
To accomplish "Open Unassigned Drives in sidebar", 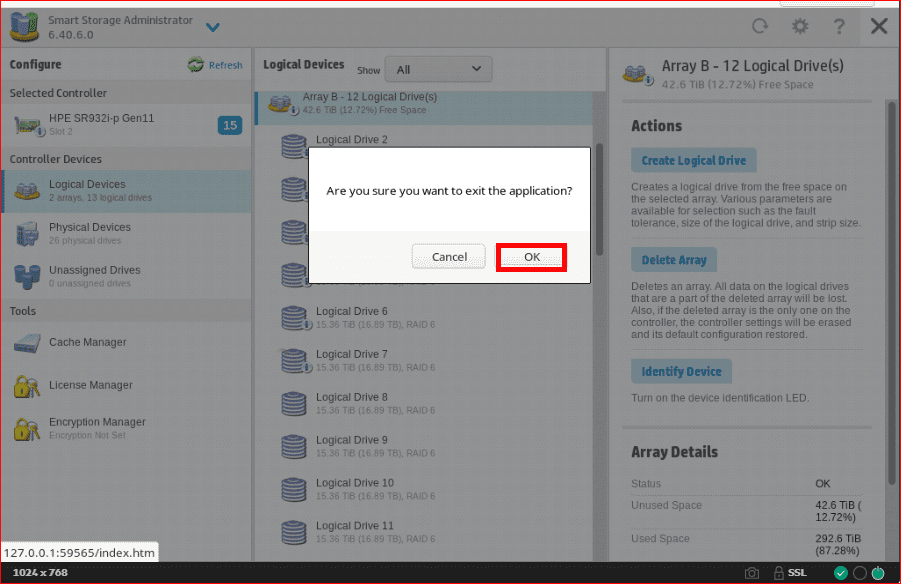I will pos(94,276).
